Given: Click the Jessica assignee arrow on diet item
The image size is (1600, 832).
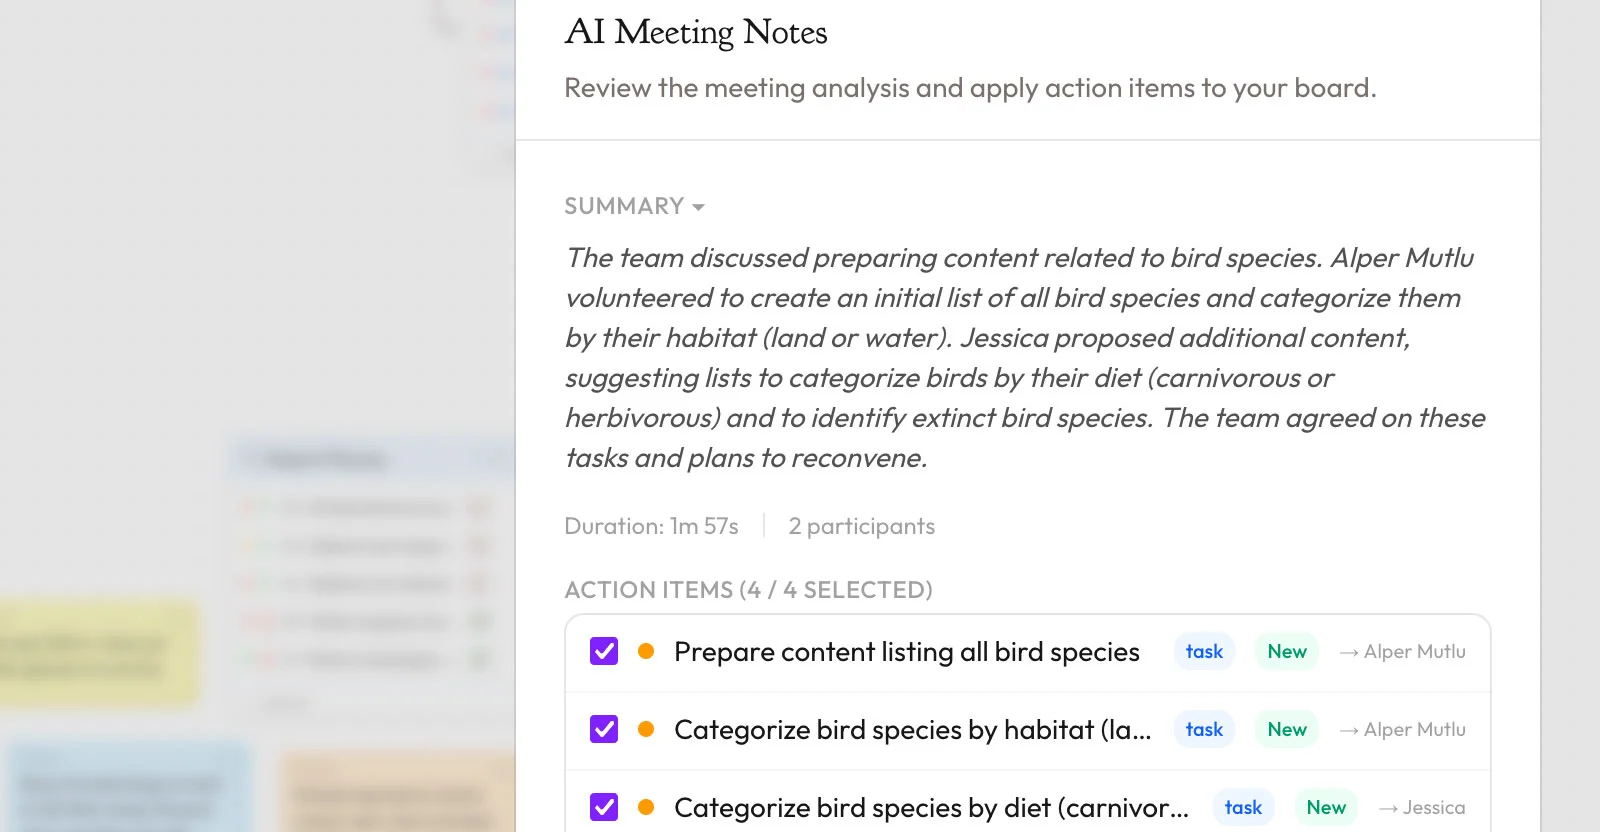Looking at the screenshot, I should click(x=1388, y=807).
